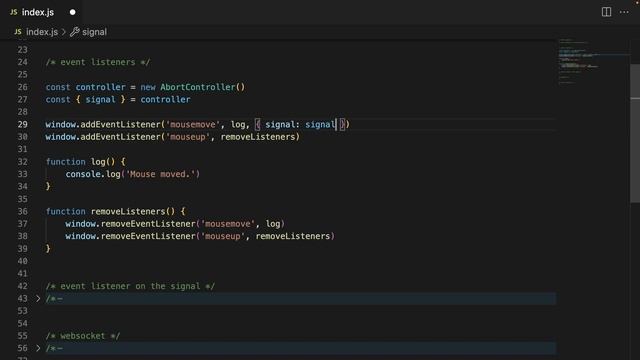Click the wrench icon beside the signal breadcrumb
Screen dimensions: 640x360
click(75, 32)
